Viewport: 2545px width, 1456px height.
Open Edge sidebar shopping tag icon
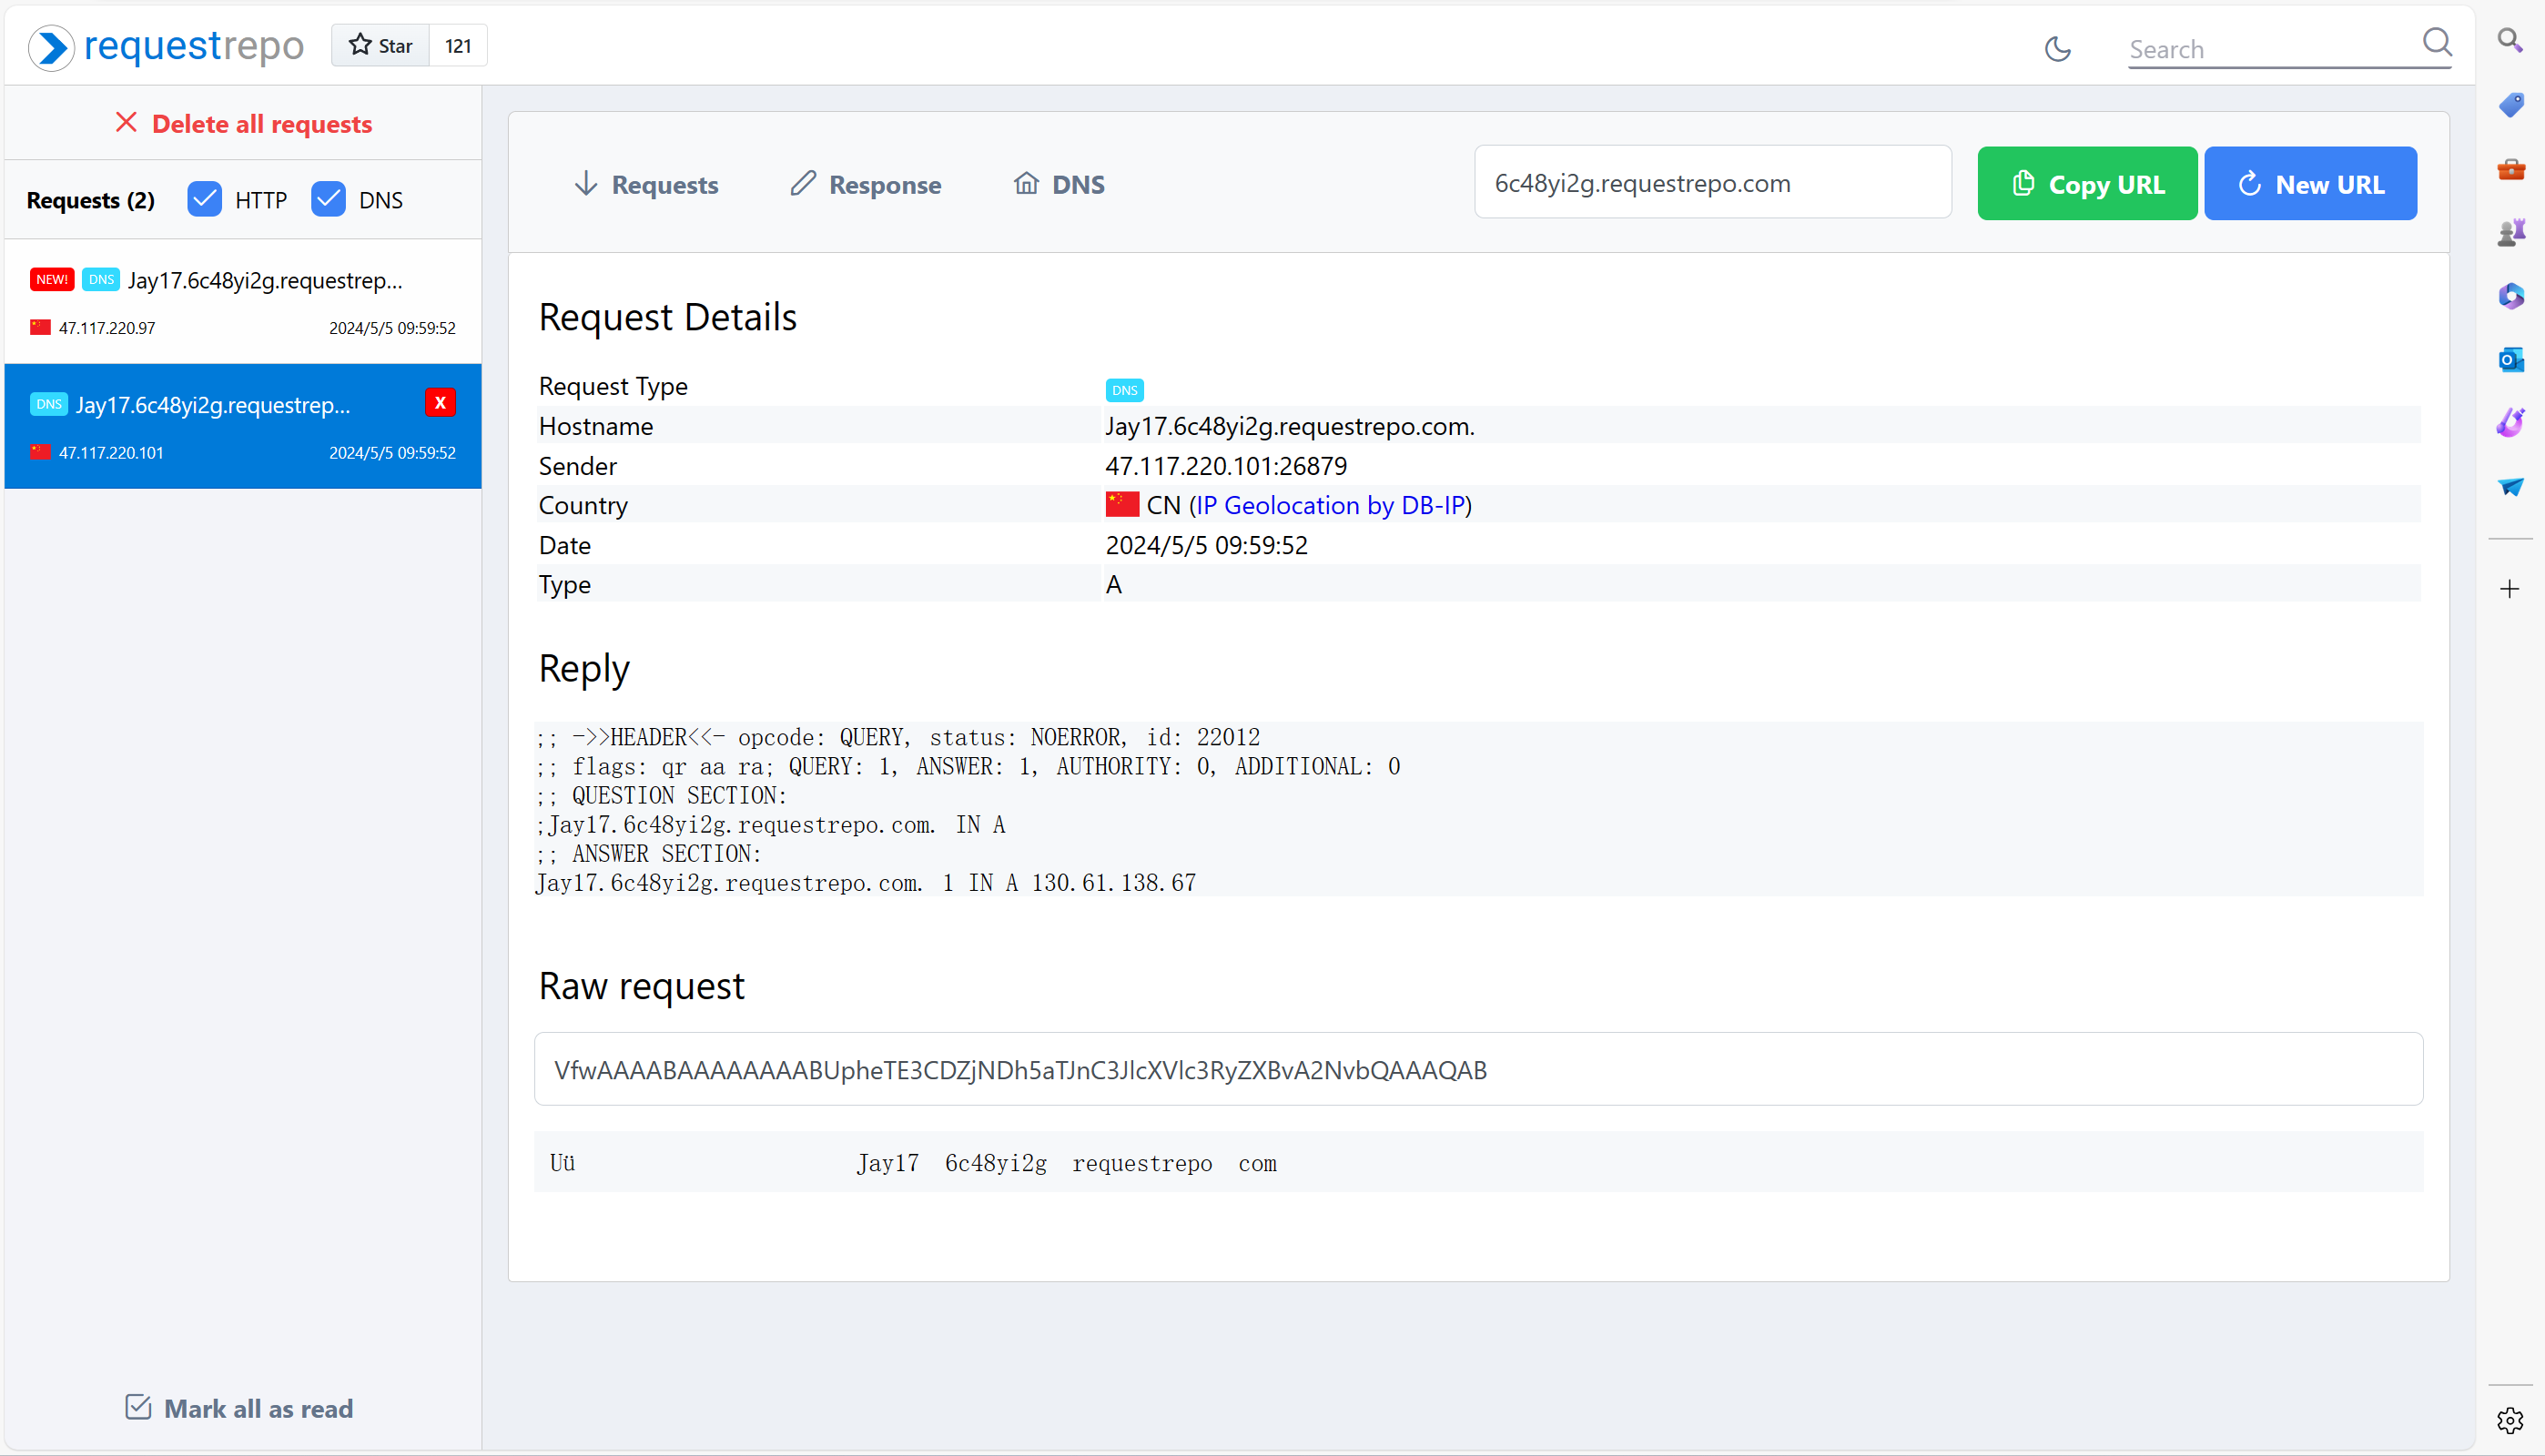tap(2510, 104)
